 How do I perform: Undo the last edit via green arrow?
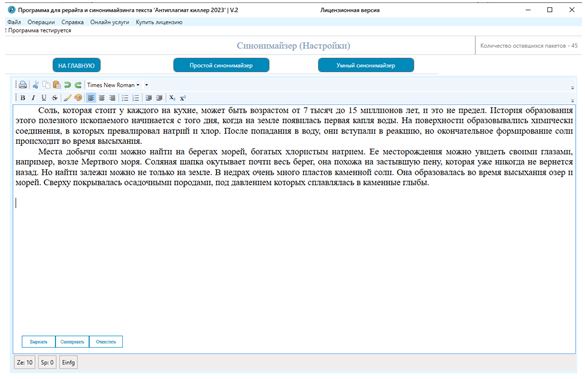(x=67, y=85)
